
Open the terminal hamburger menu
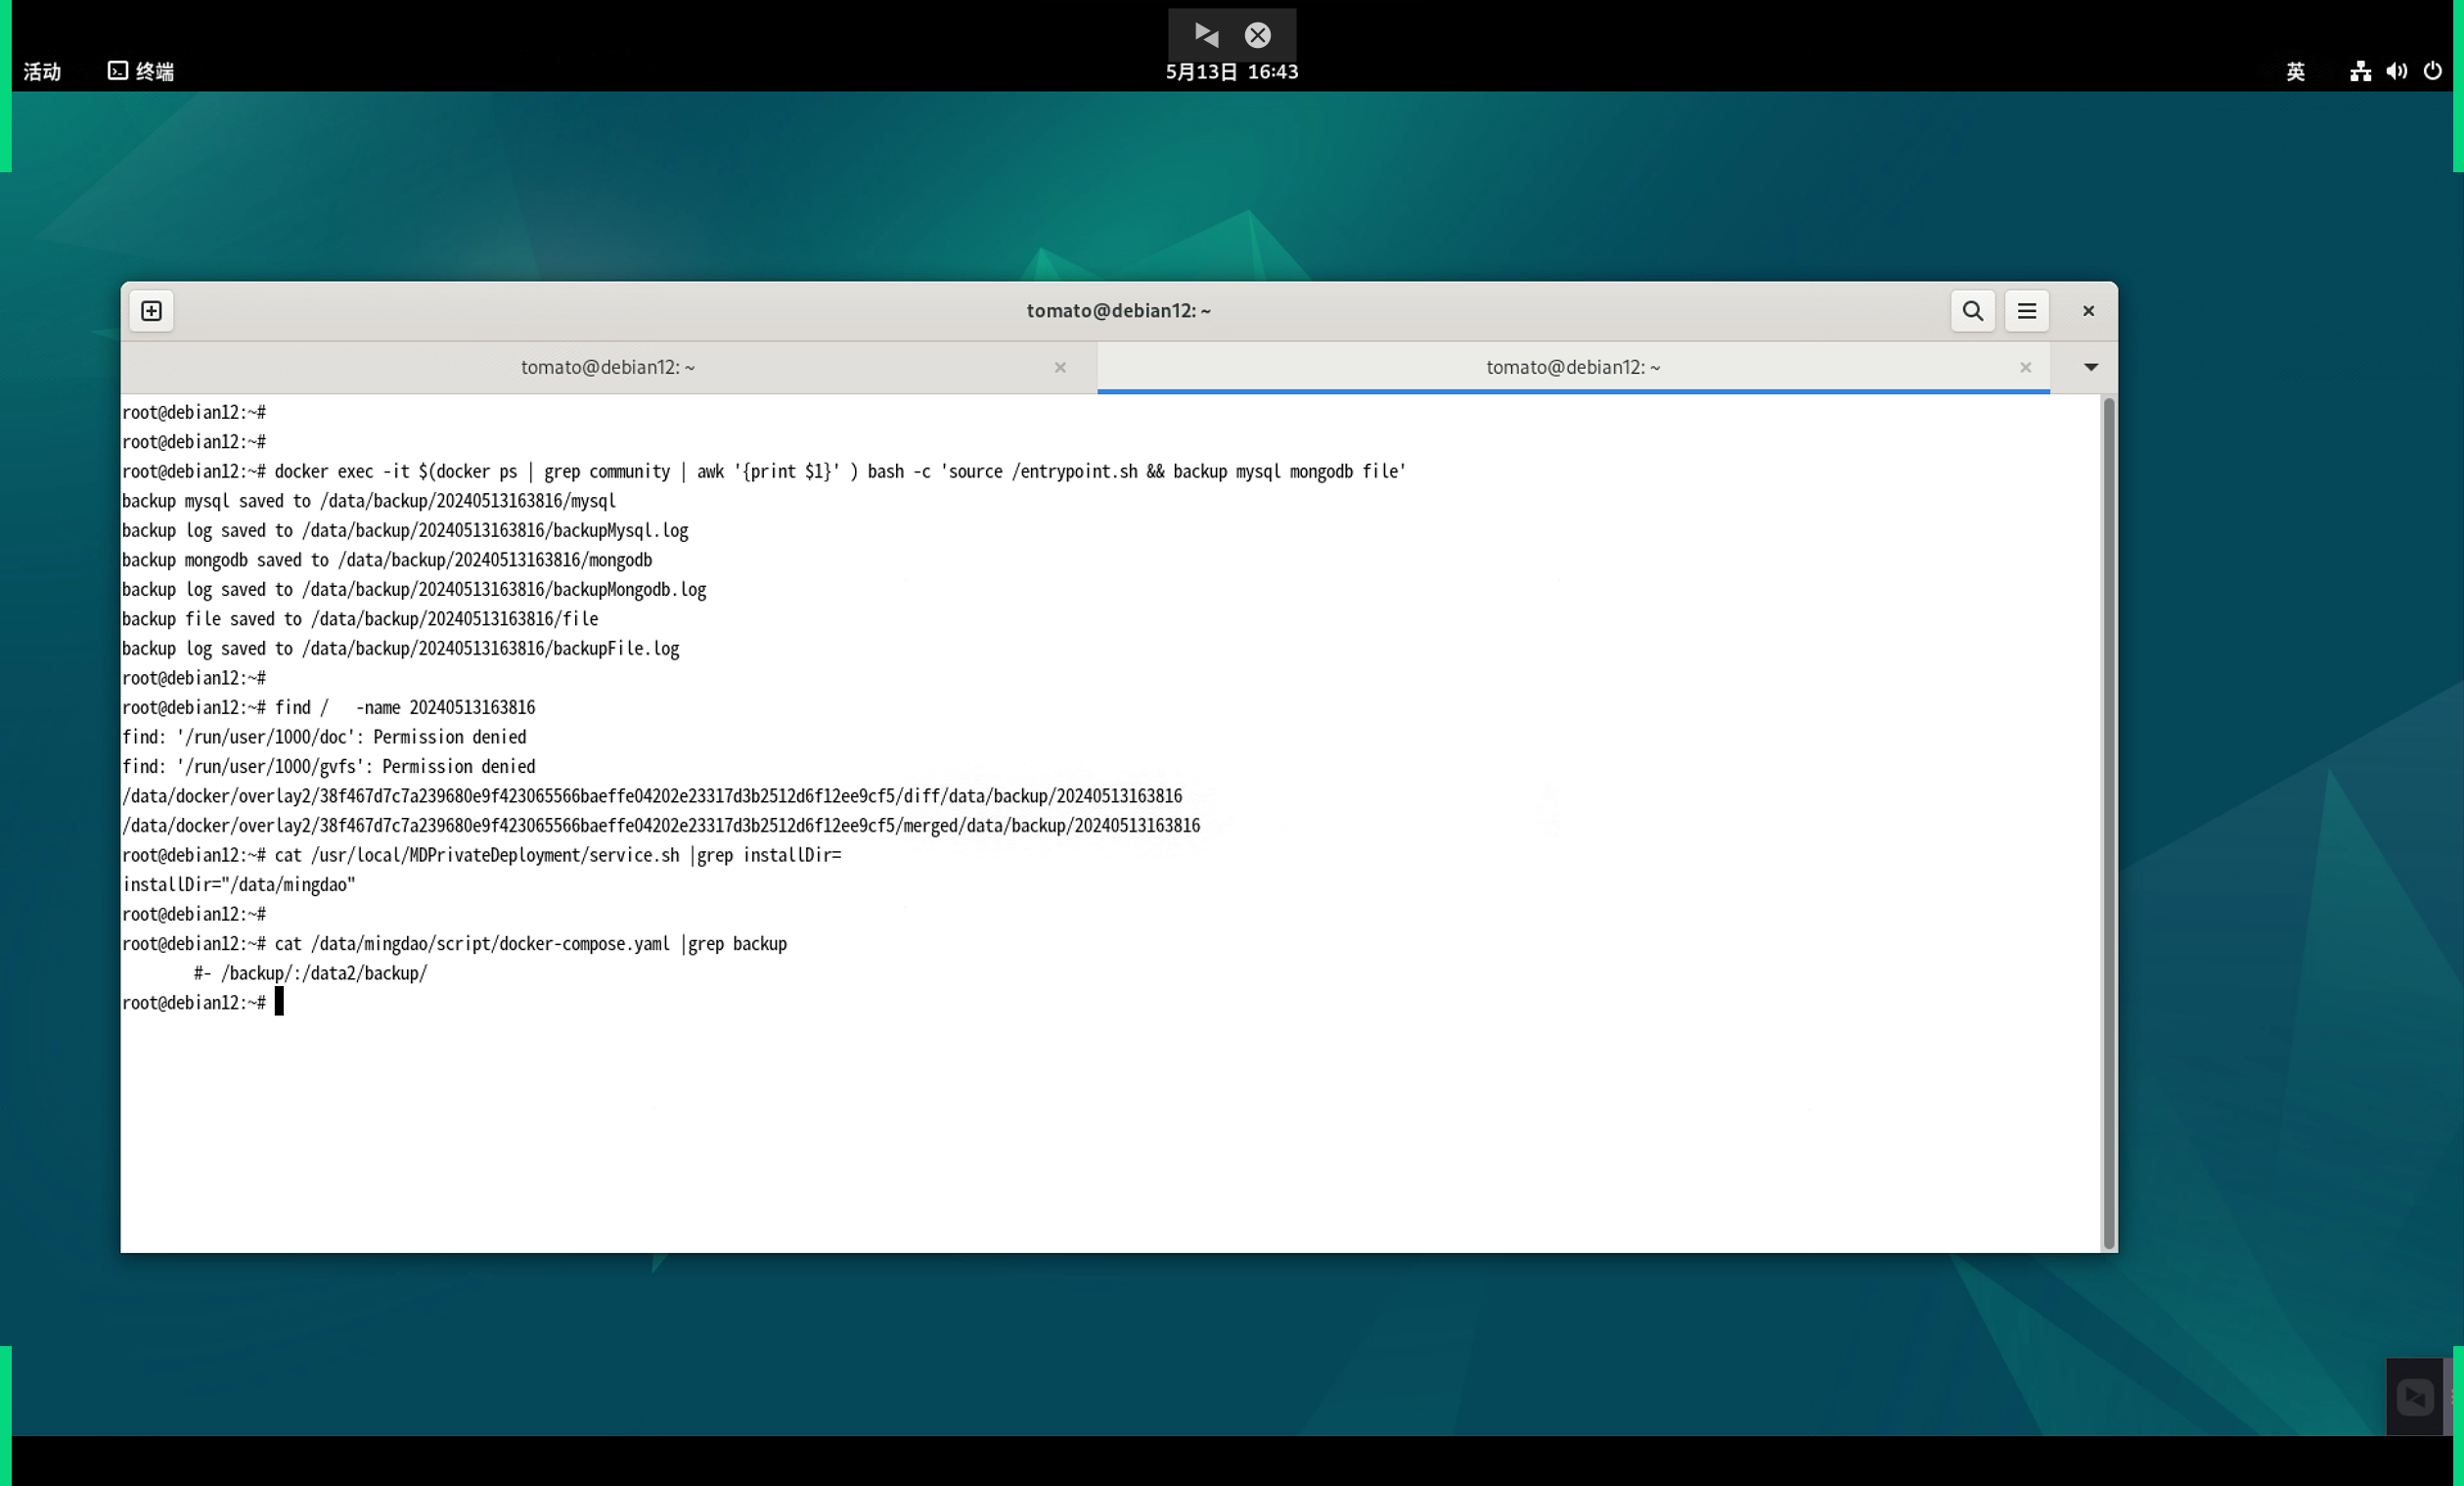pos(2026,311)
